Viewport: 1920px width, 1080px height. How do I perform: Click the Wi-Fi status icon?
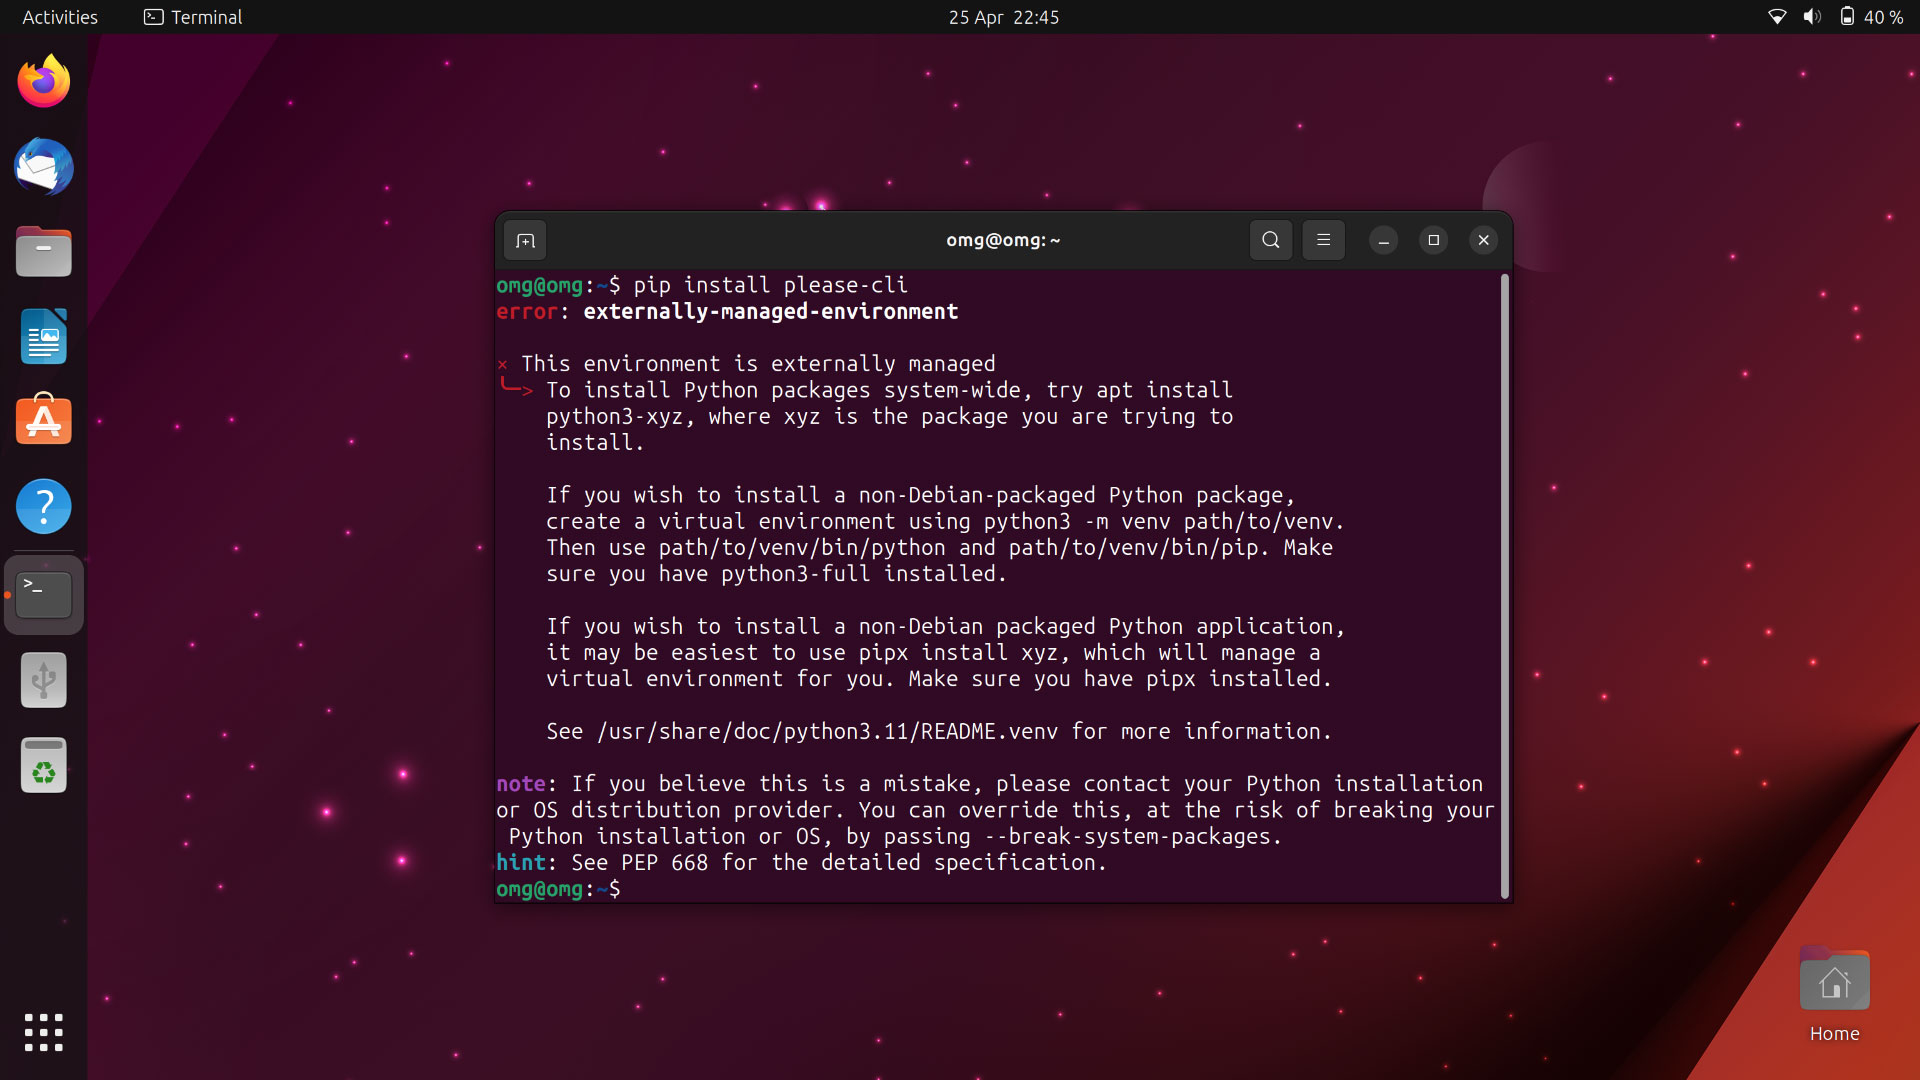coord(1777,17)
